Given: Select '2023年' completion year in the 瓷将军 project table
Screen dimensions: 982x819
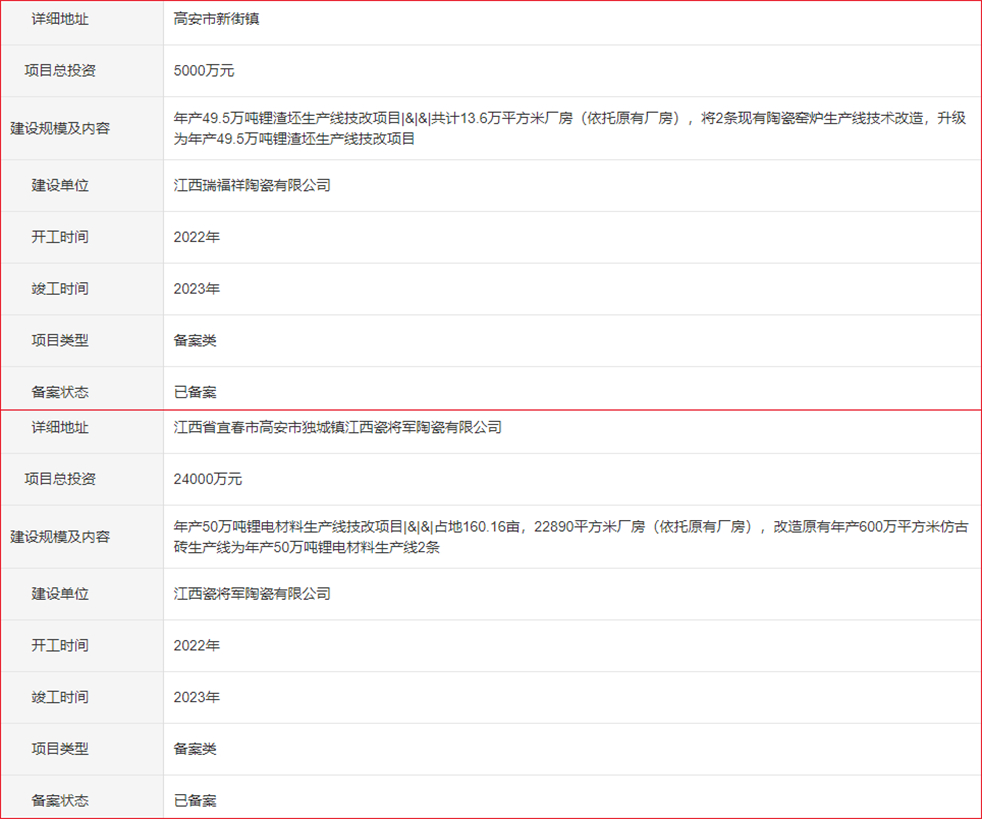Looking at the screenshot, I should tap(197, 697).
